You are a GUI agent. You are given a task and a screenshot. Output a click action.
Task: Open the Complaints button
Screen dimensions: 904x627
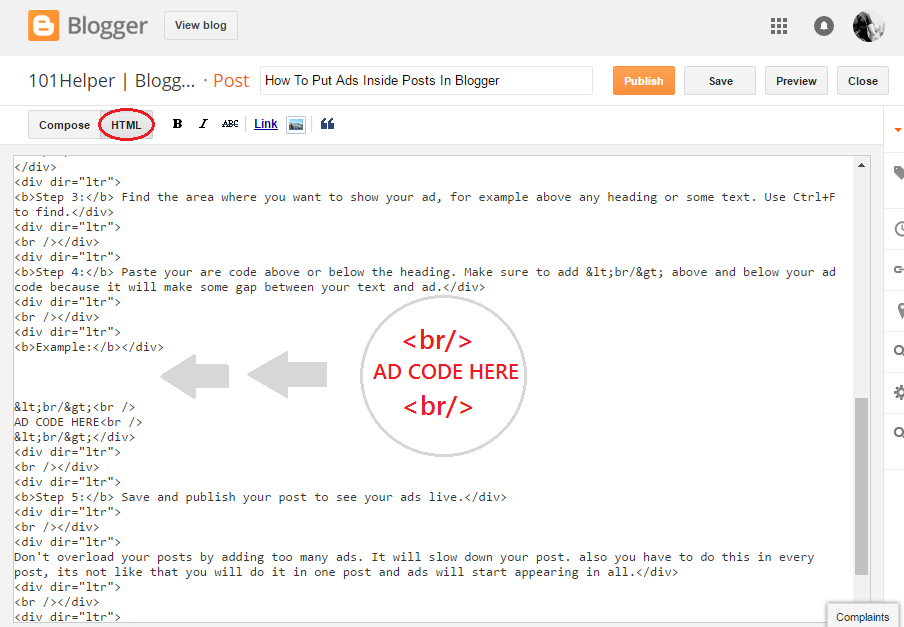tap(862, 617)
